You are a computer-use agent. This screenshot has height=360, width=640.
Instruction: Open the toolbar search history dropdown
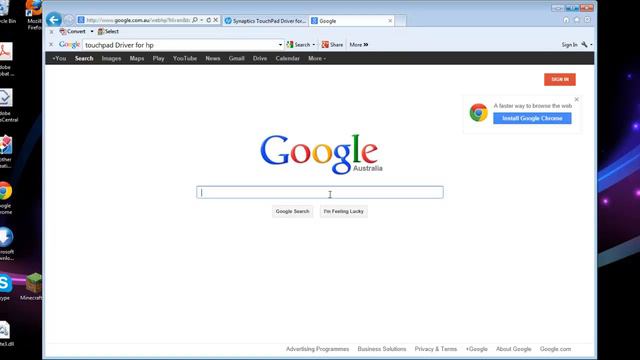pyautogui.click(x=280, y=45)
